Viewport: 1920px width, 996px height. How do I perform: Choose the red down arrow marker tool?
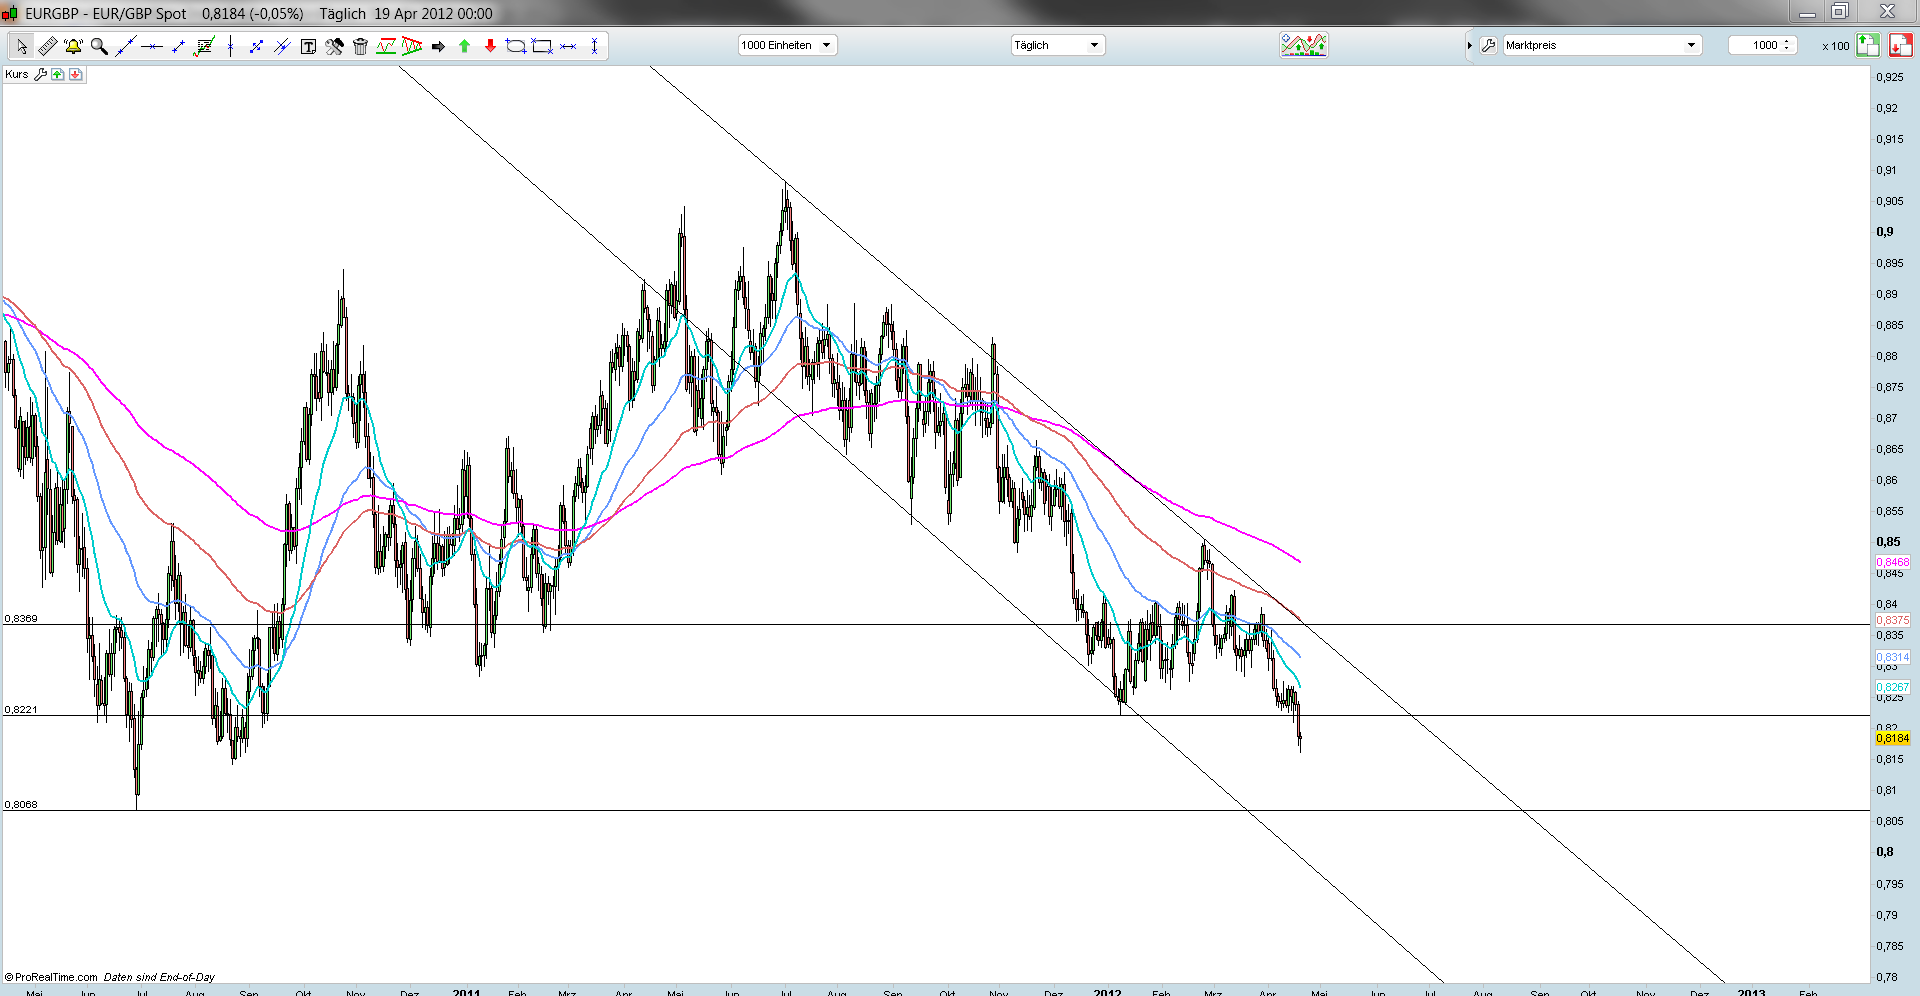[490, 46]
